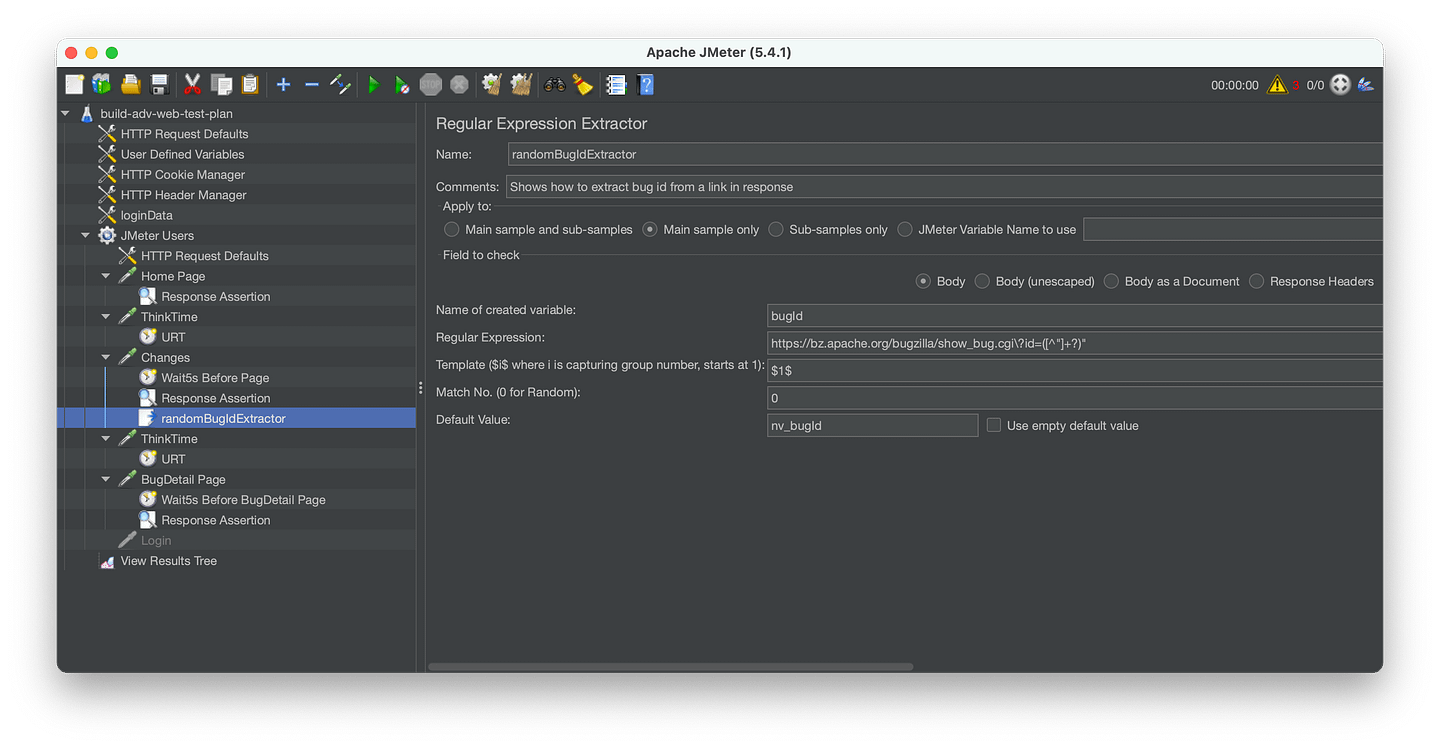Collapse all nodes with minus icon

click(311, 85)
